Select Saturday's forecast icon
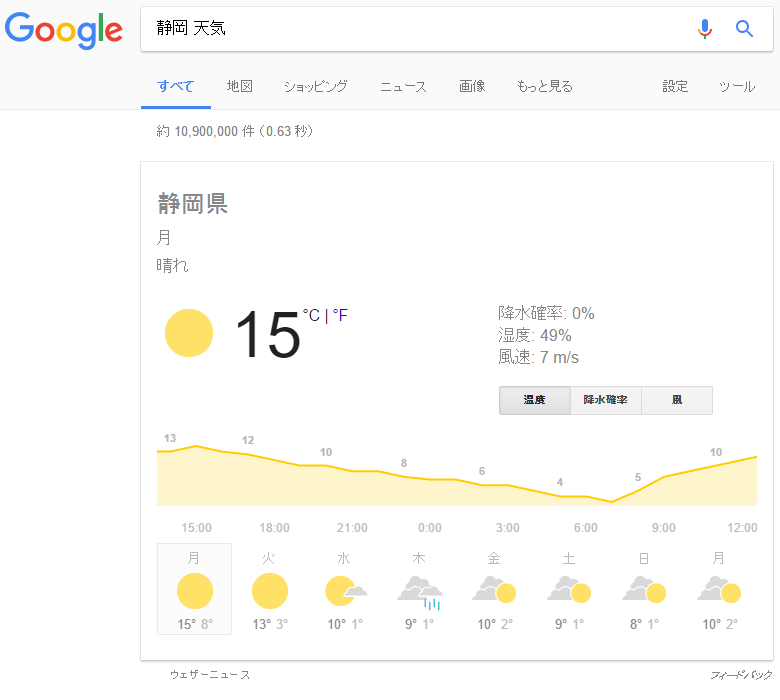 pyautogui.click(x=570, y=590)
